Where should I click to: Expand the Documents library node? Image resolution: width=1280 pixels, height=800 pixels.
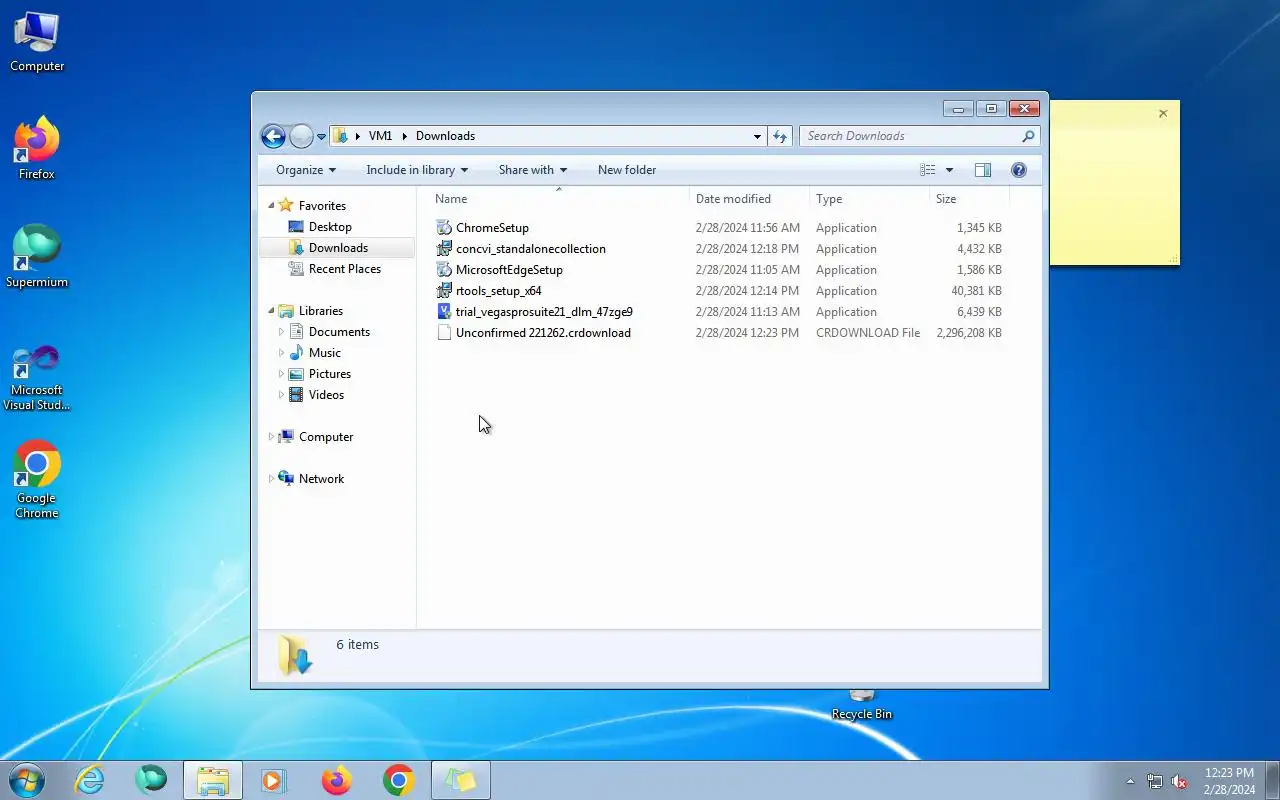(x=281, y=332)
